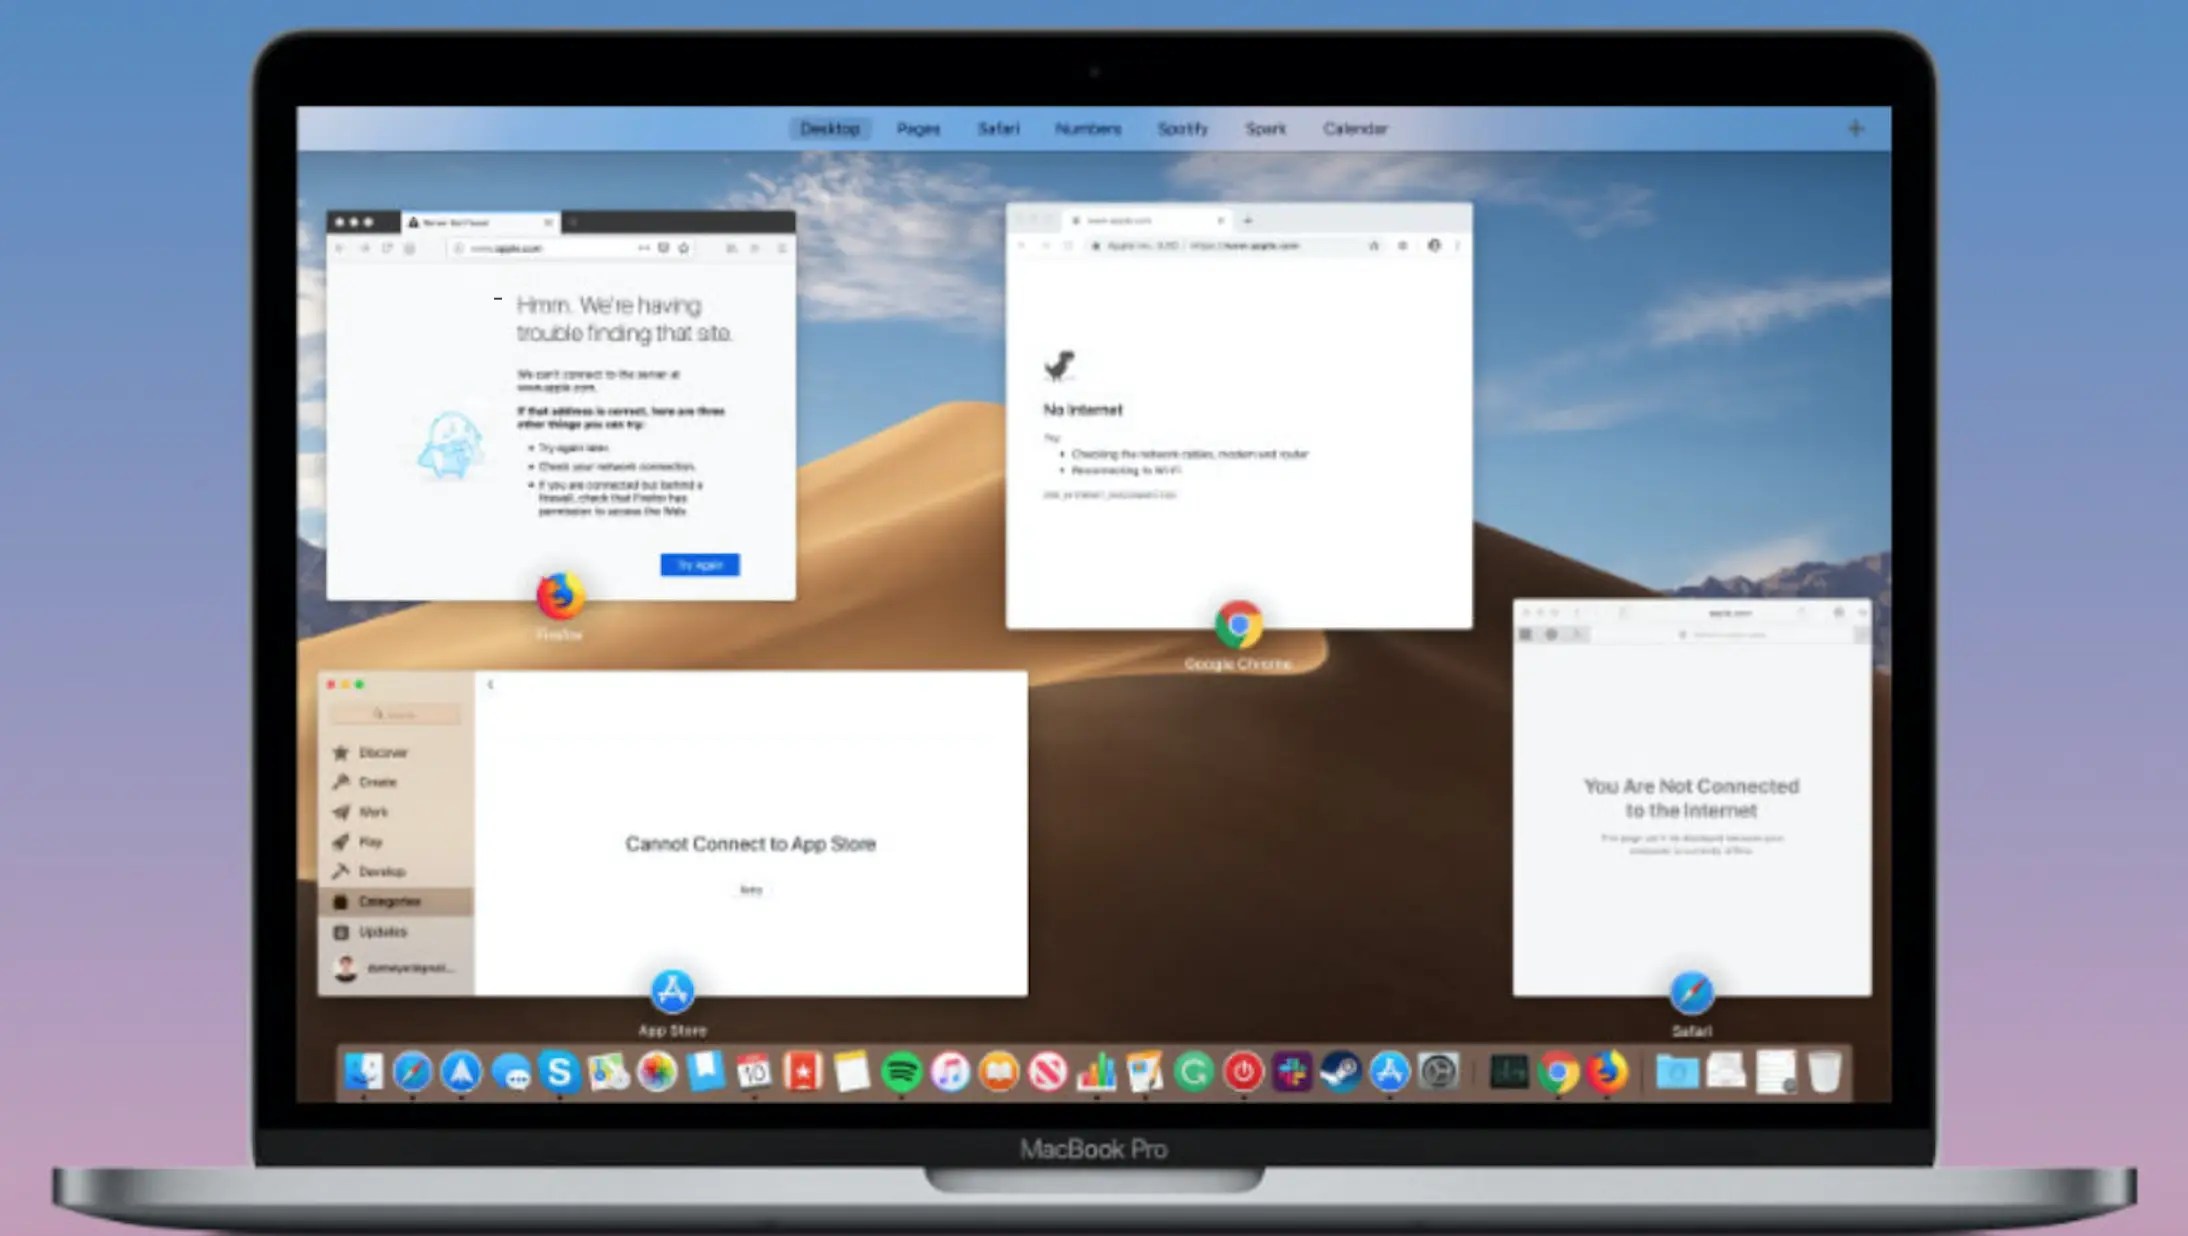Switch to the Calendar space
This screenshot has height=1236, width=2188.
pyautogui.click(x=1355, y=129)
